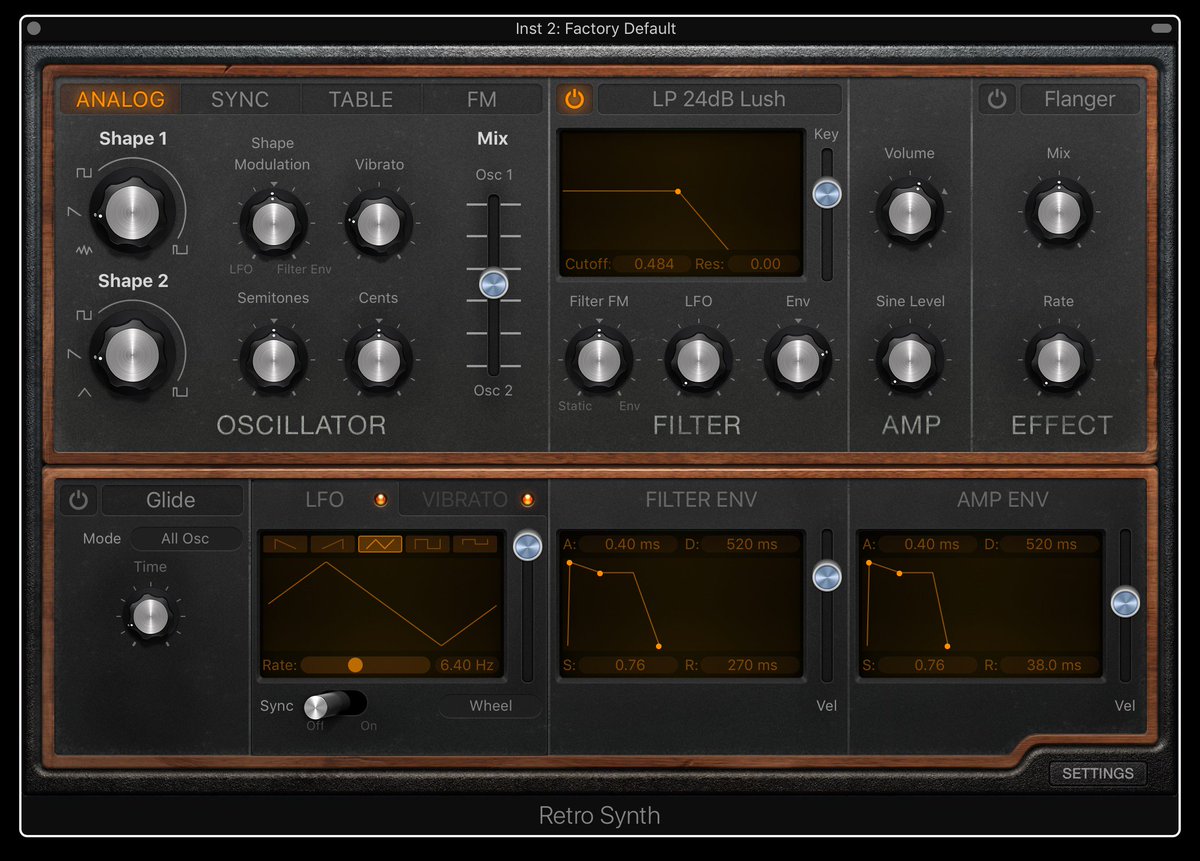Viewport: 1200px width, 861px height.
Task: Toggle the Glide power button
Action: tap(78, 500)
